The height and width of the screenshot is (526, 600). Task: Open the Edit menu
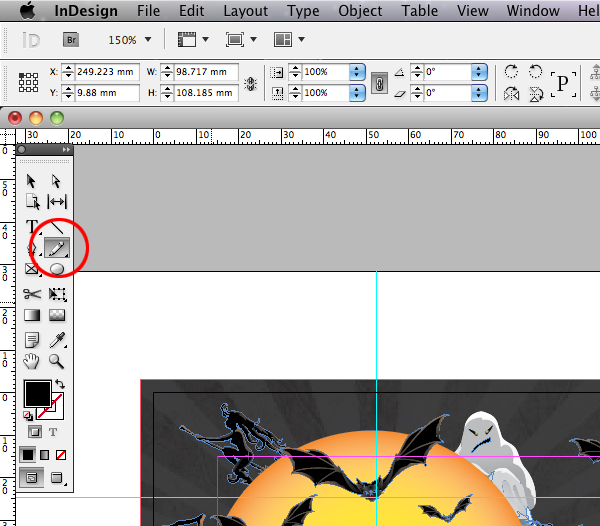(191, 11)
